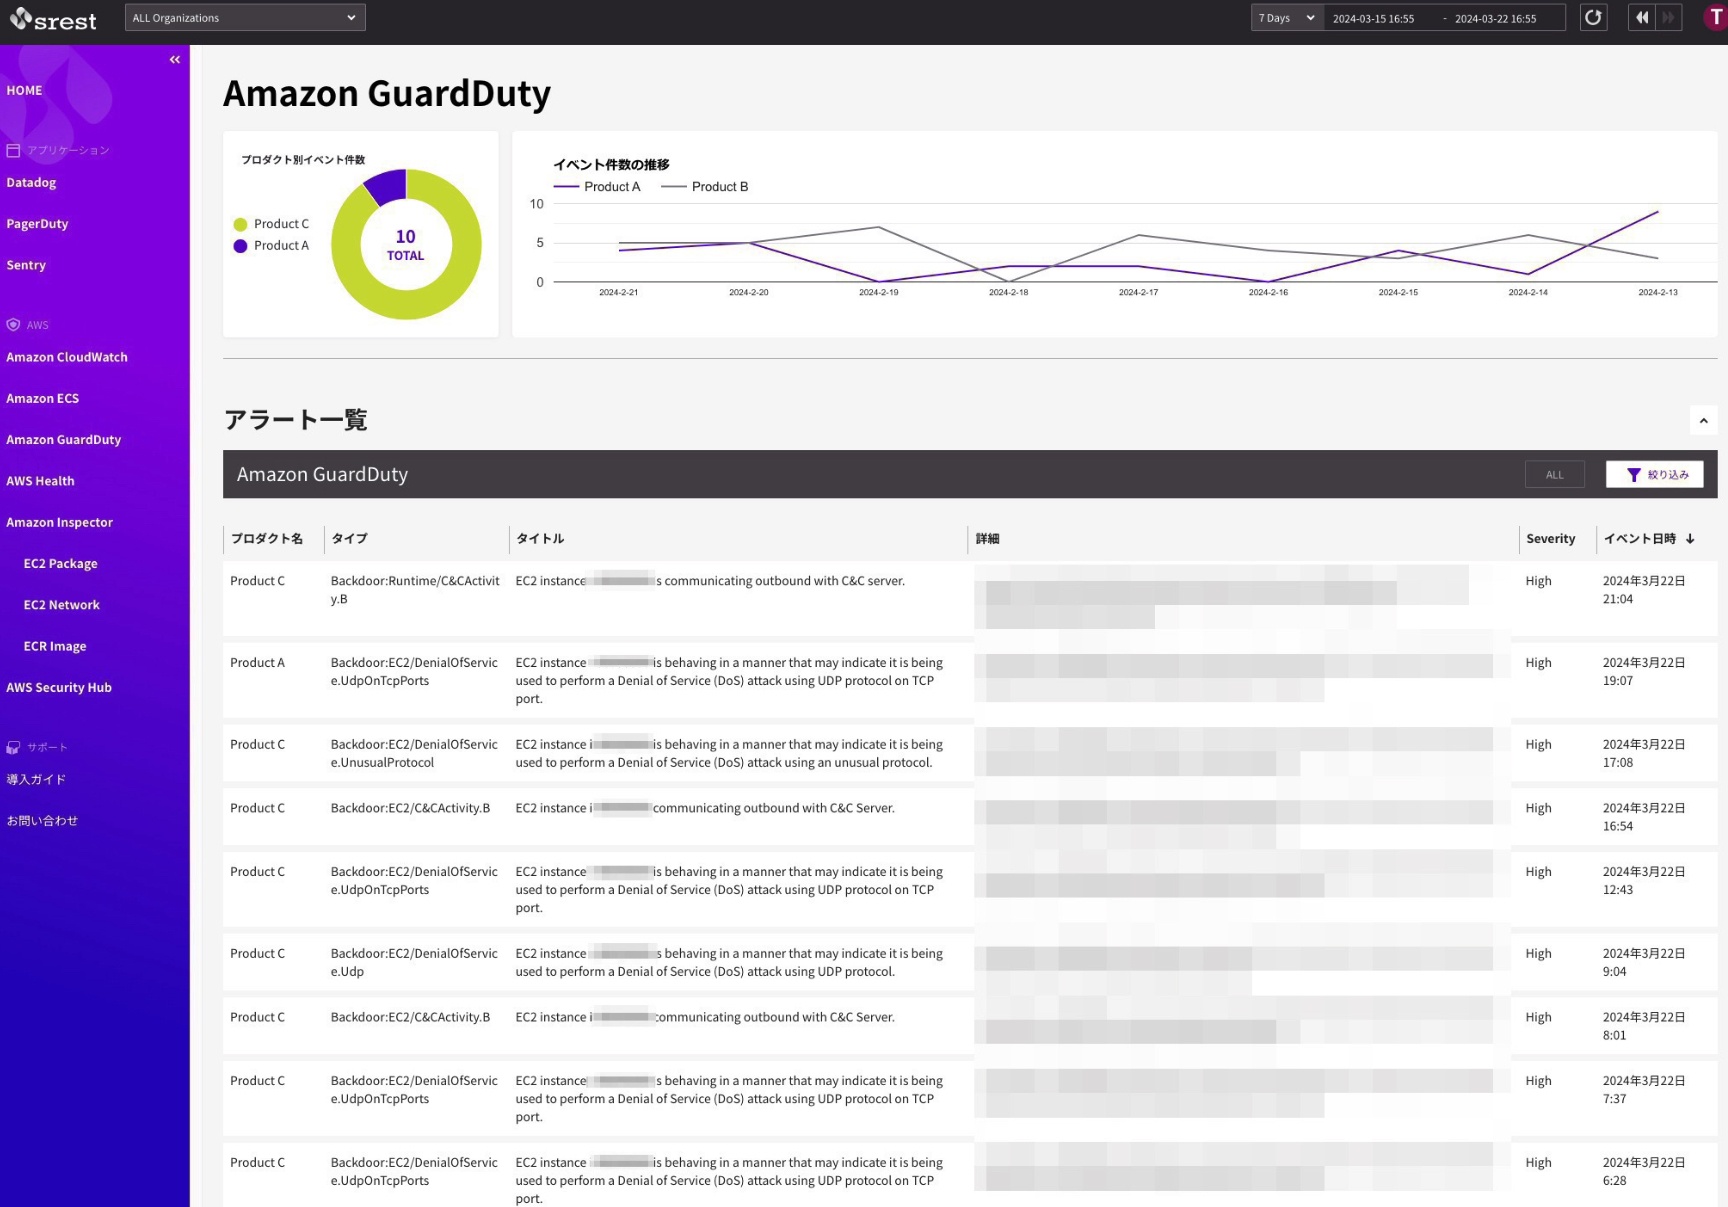The height and width of the screenshot is (1207, 1728).
Task: Open the ALL Organizations dropdown
Action: [x=244, y=18]
